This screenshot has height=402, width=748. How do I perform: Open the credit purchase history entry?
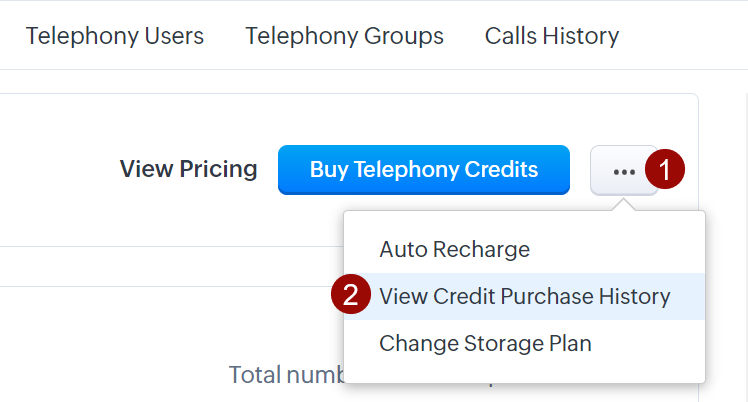point(524,296)
